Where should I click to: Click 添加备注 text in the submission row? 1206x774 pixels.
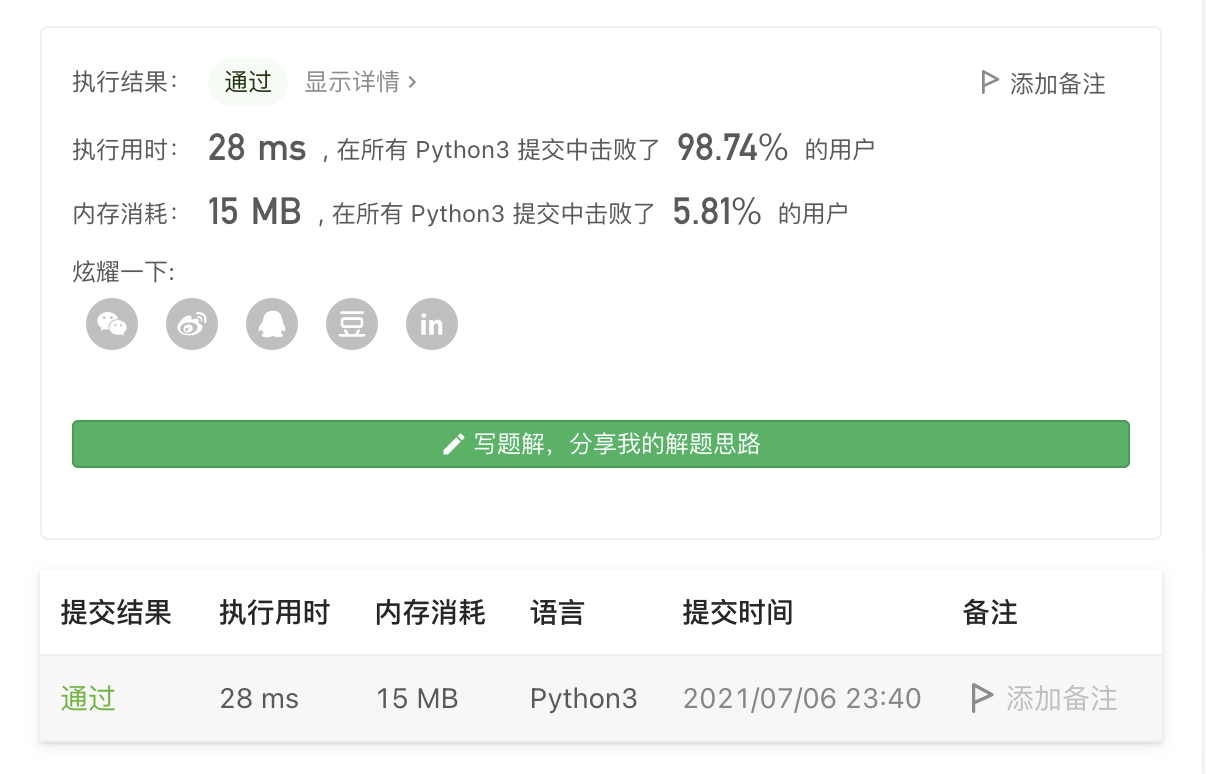(1061, 698)
